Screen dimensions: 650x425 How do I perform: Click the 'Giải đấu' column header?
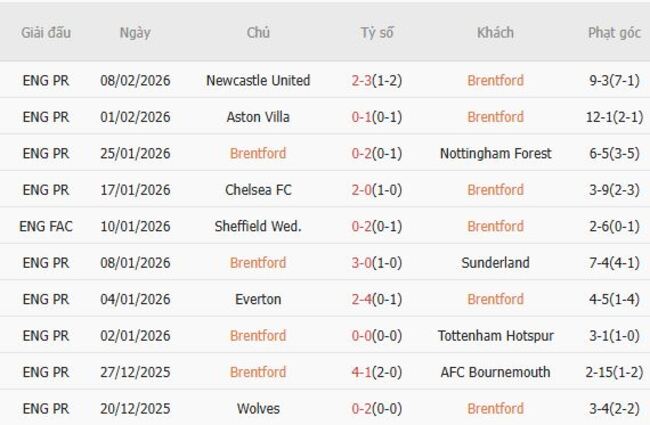click(46, 32)
